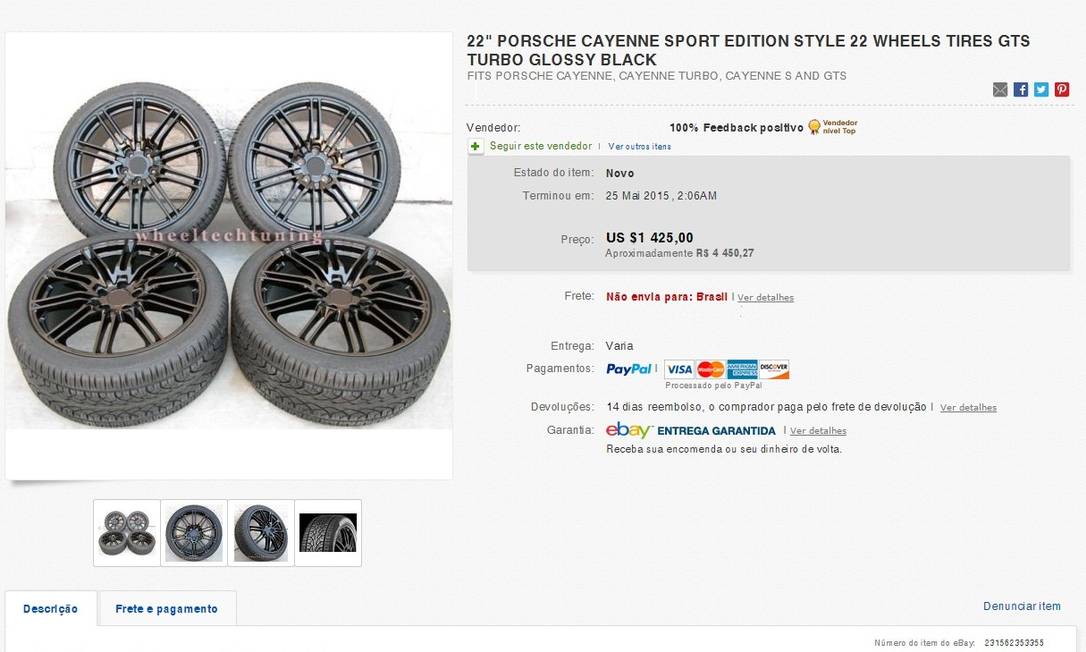Image resolution: width=1086 pixels, height=652 pixels.
Task: Pin listing on Pinterest
Action: coord(1062,90)
